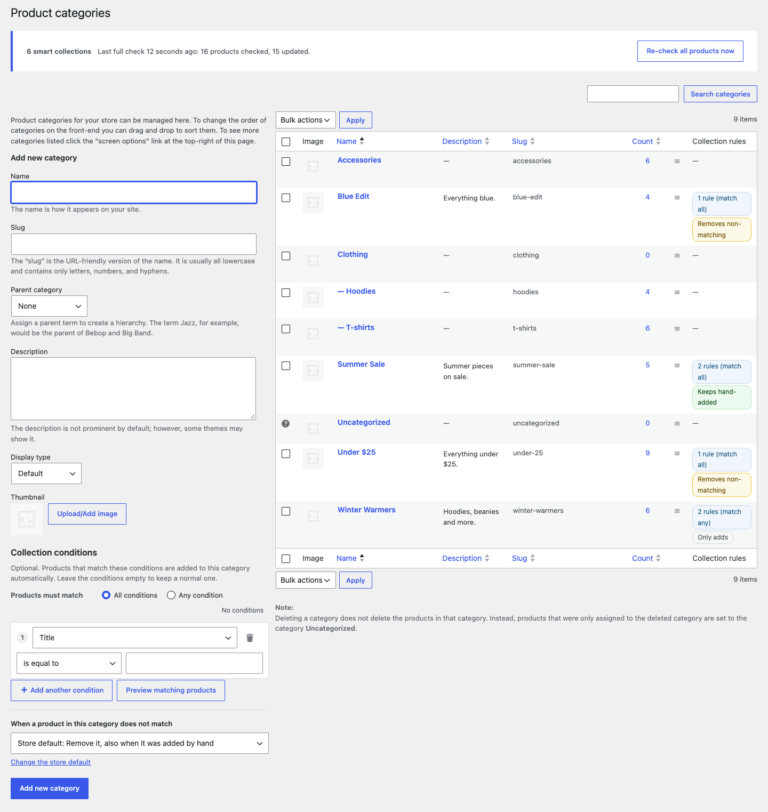Sort by Description in table header
The image size is (768, 812).
[466, 141]
